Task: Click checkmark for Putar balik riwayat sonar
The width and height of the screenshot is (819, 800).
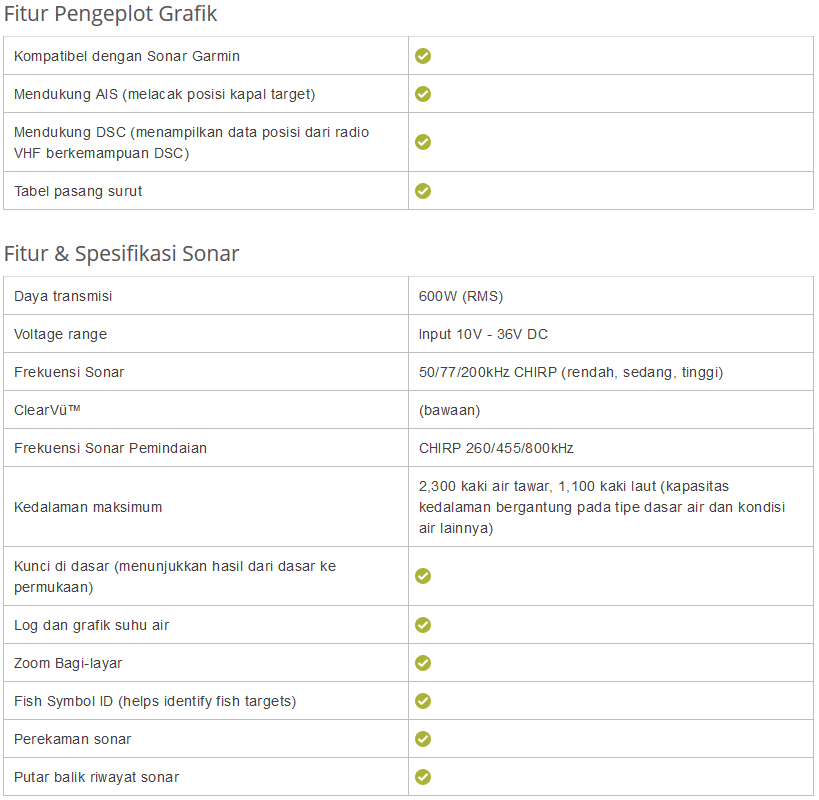Action: [423, 777]
